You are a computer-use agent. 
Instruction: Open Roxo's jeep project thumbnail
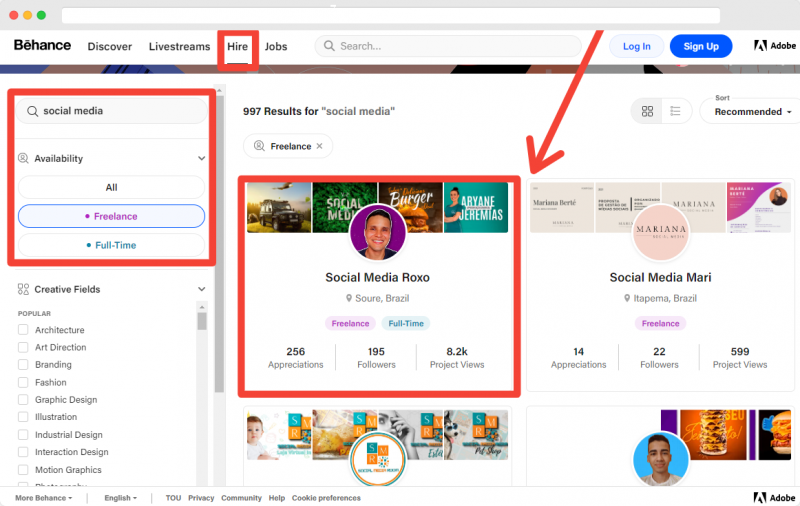279,208
